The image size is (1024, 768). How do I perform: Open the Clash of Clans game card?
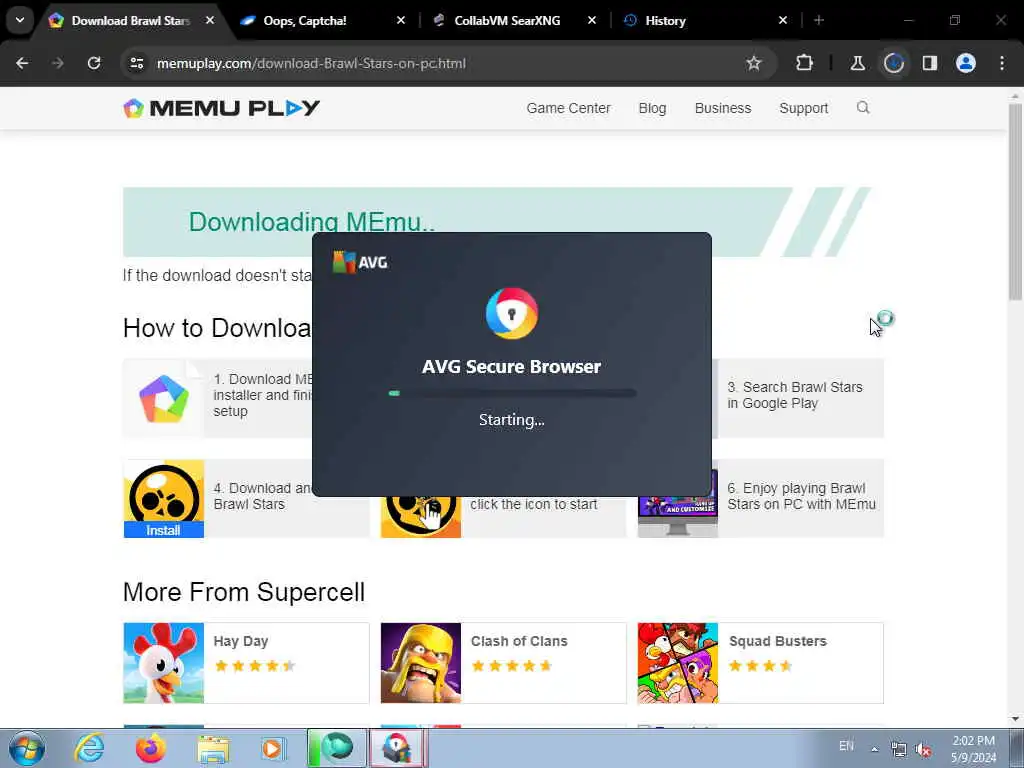point(504,663)
